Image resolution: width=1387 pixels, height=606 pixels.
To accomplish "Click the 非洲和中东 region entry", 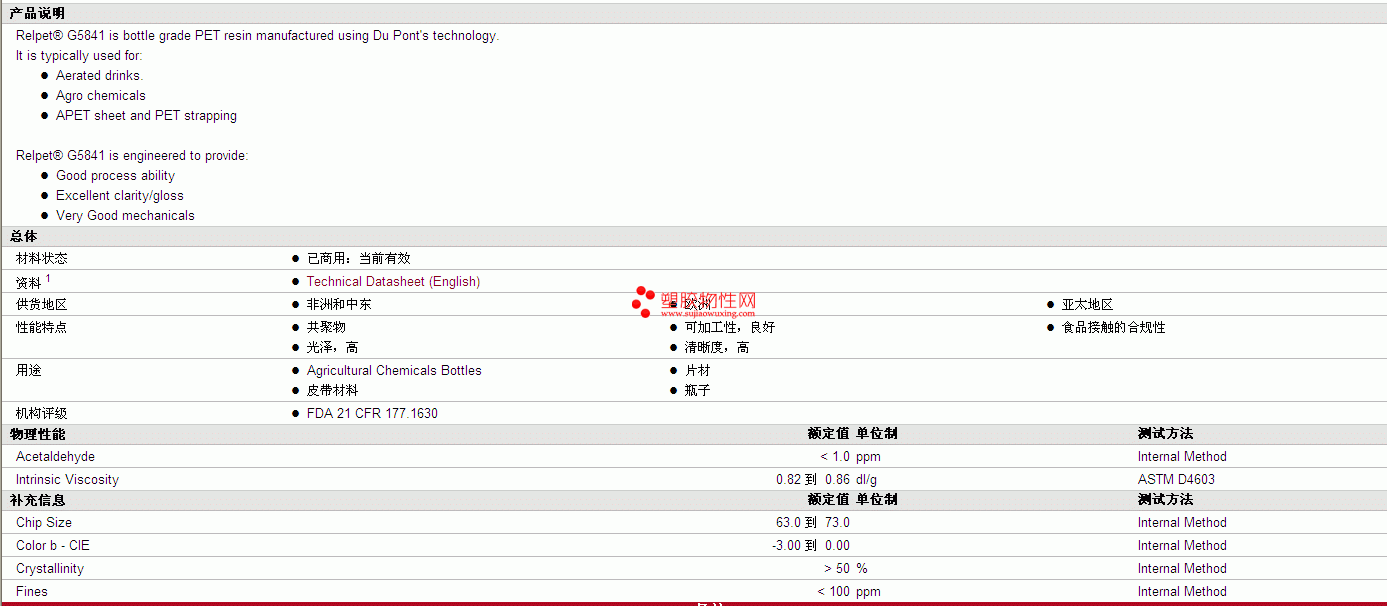I will tap(339, 305).
